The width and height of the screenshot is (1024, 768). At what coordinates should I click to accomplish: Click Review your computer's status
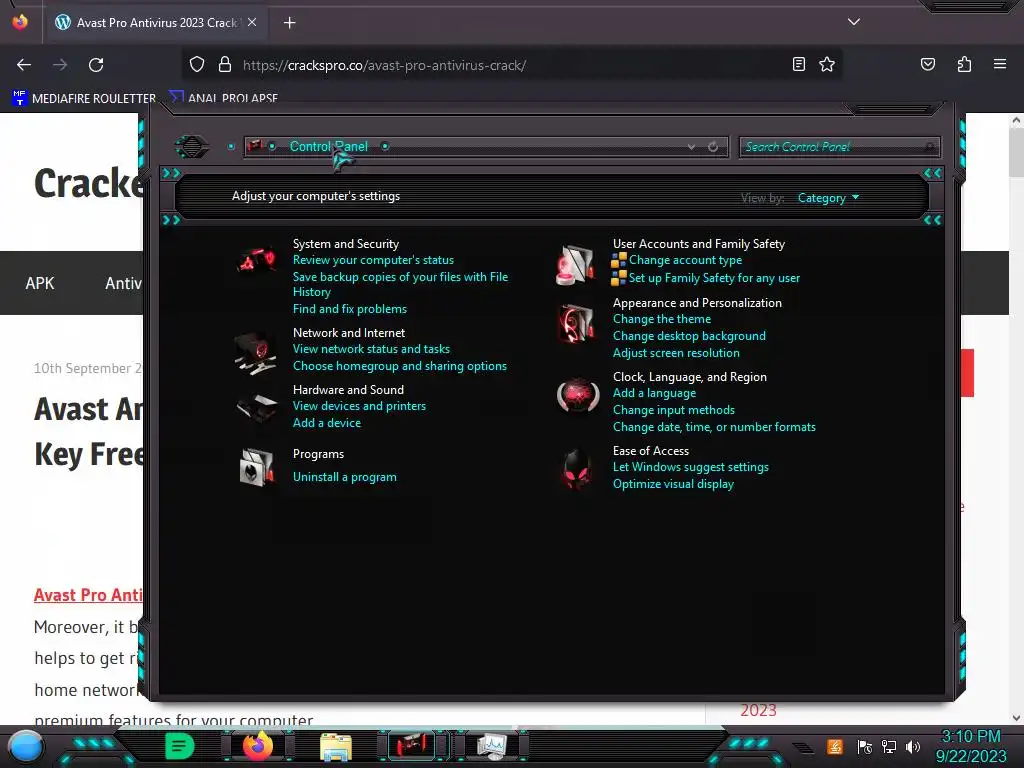[373, 260]
